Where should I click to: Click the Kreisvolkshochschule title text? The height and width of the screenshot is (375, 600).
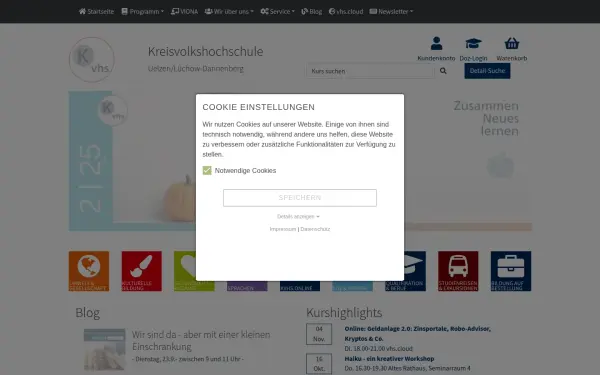coord(205,51)
